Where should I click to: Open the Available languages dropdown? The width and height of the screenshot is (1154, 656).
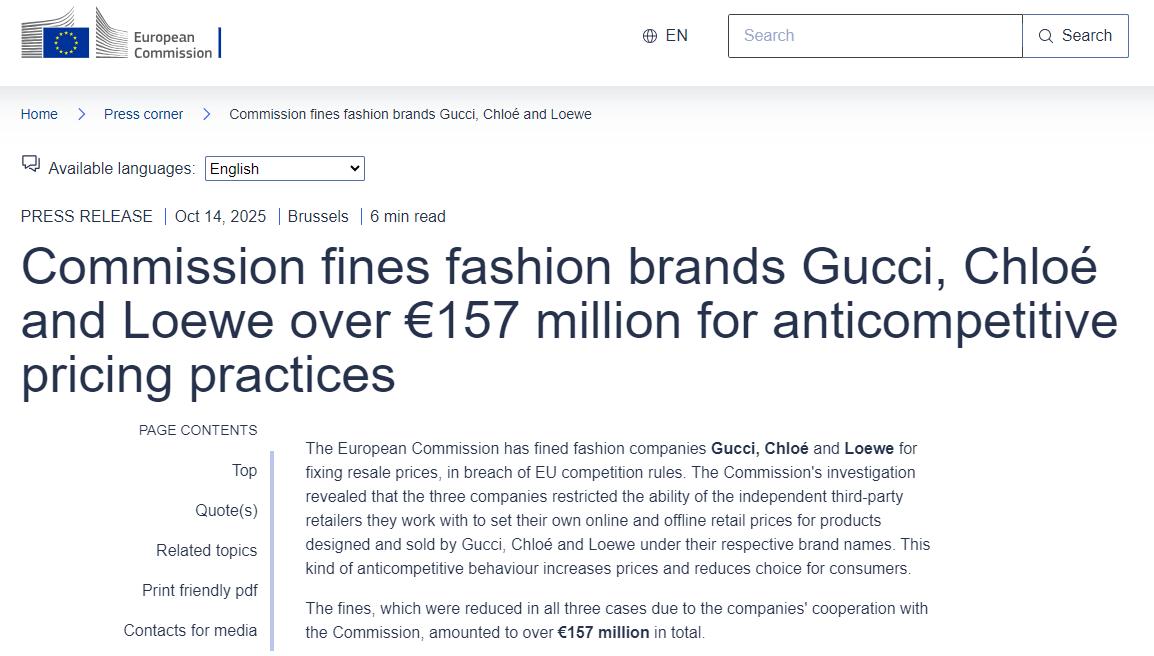pos(285,169)
